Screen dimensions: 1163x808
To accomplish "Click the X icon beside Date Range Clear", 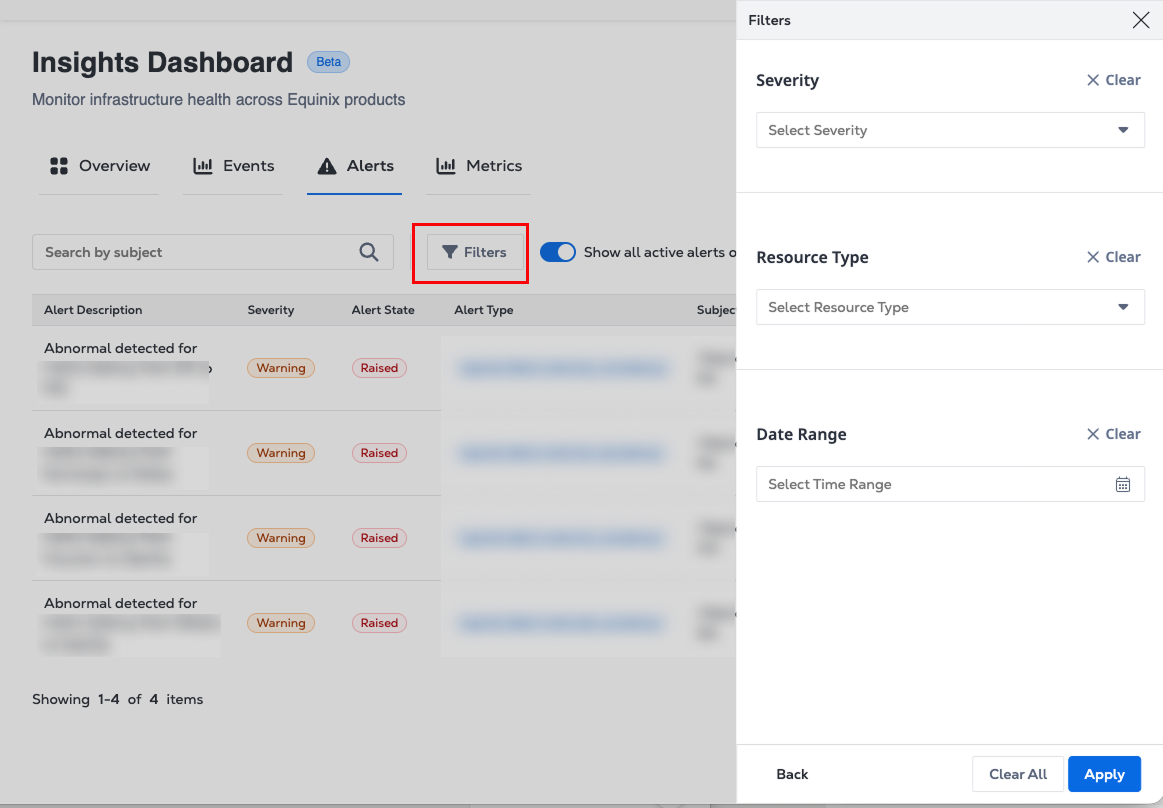I will point(1093,434).
